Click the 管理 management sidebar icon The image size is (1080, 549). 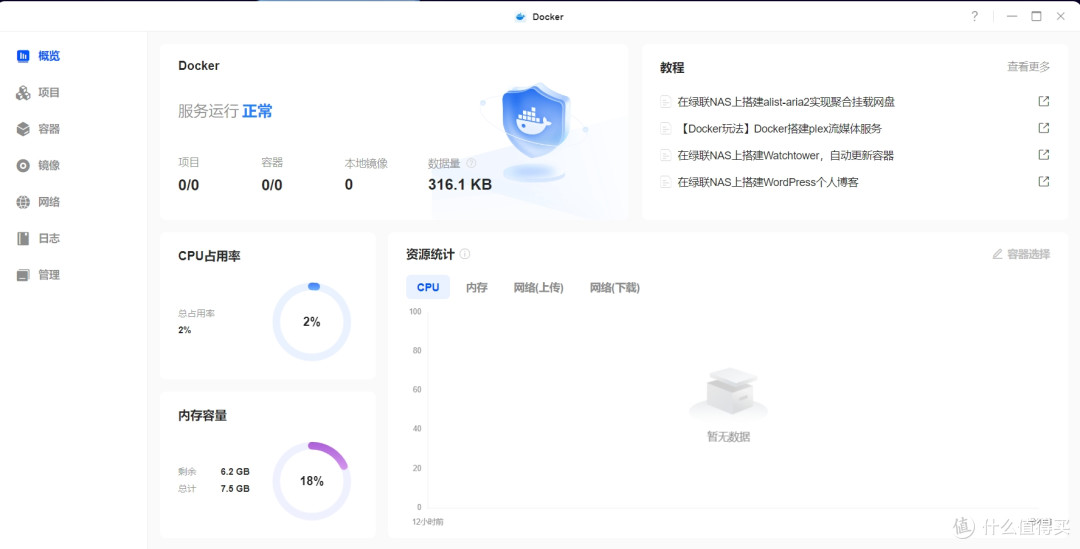click(23, 275)
